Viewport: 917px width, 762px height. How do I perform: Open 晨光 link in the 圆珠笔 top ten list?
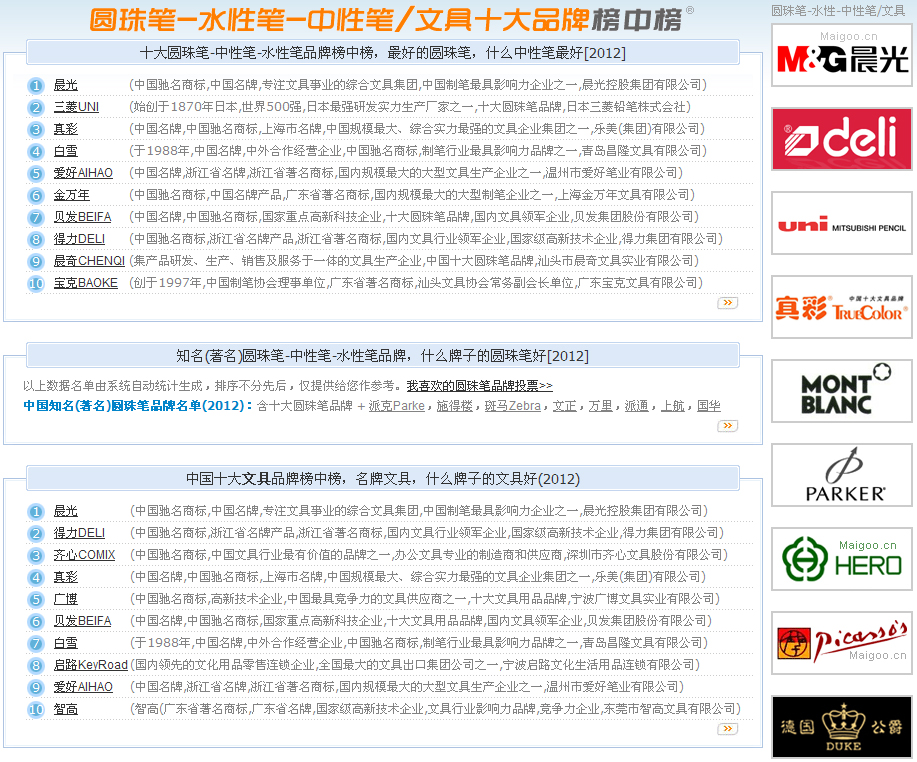(66, 85)
